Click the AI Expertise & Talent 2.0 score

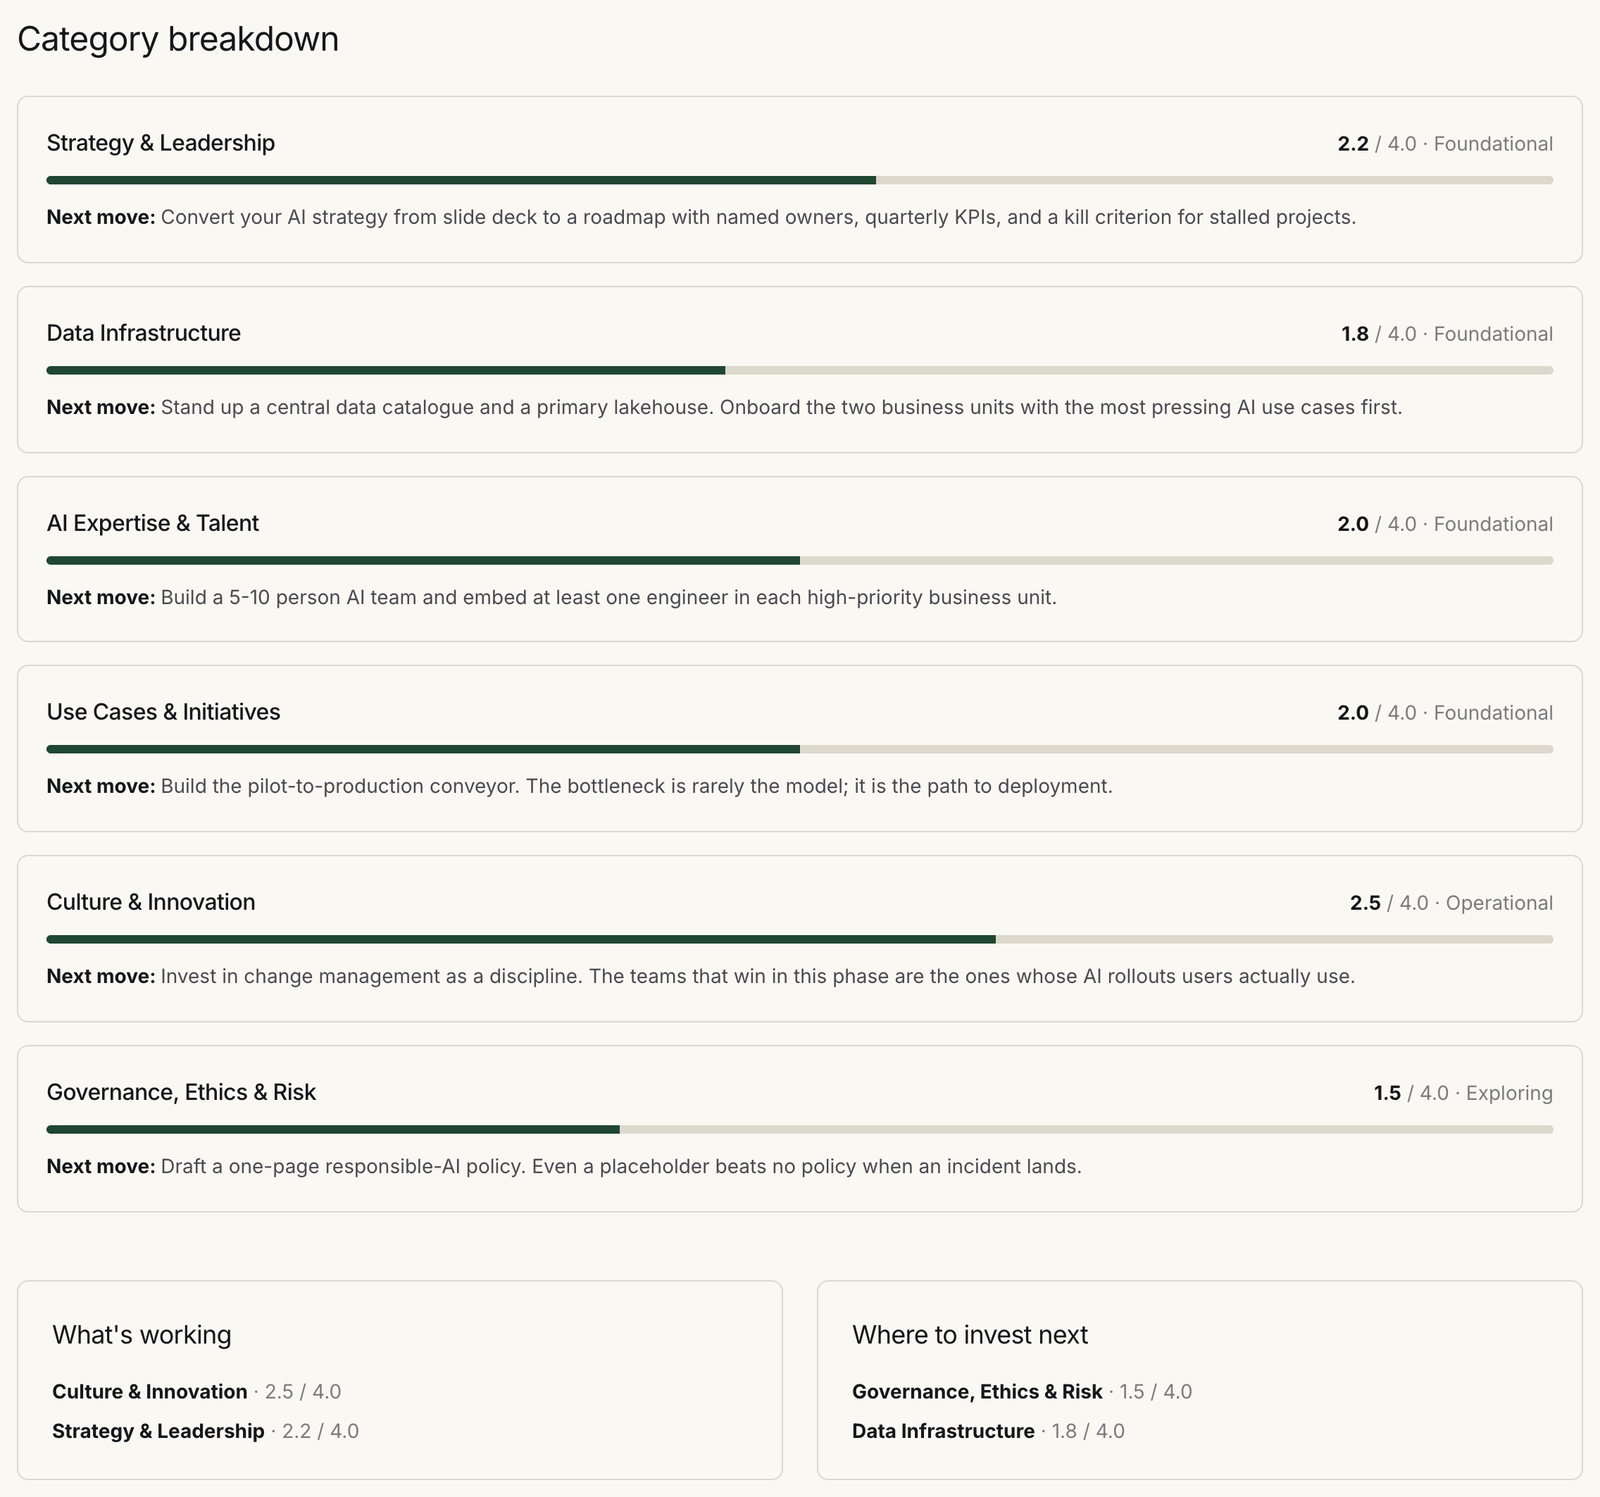[1445, 524]
